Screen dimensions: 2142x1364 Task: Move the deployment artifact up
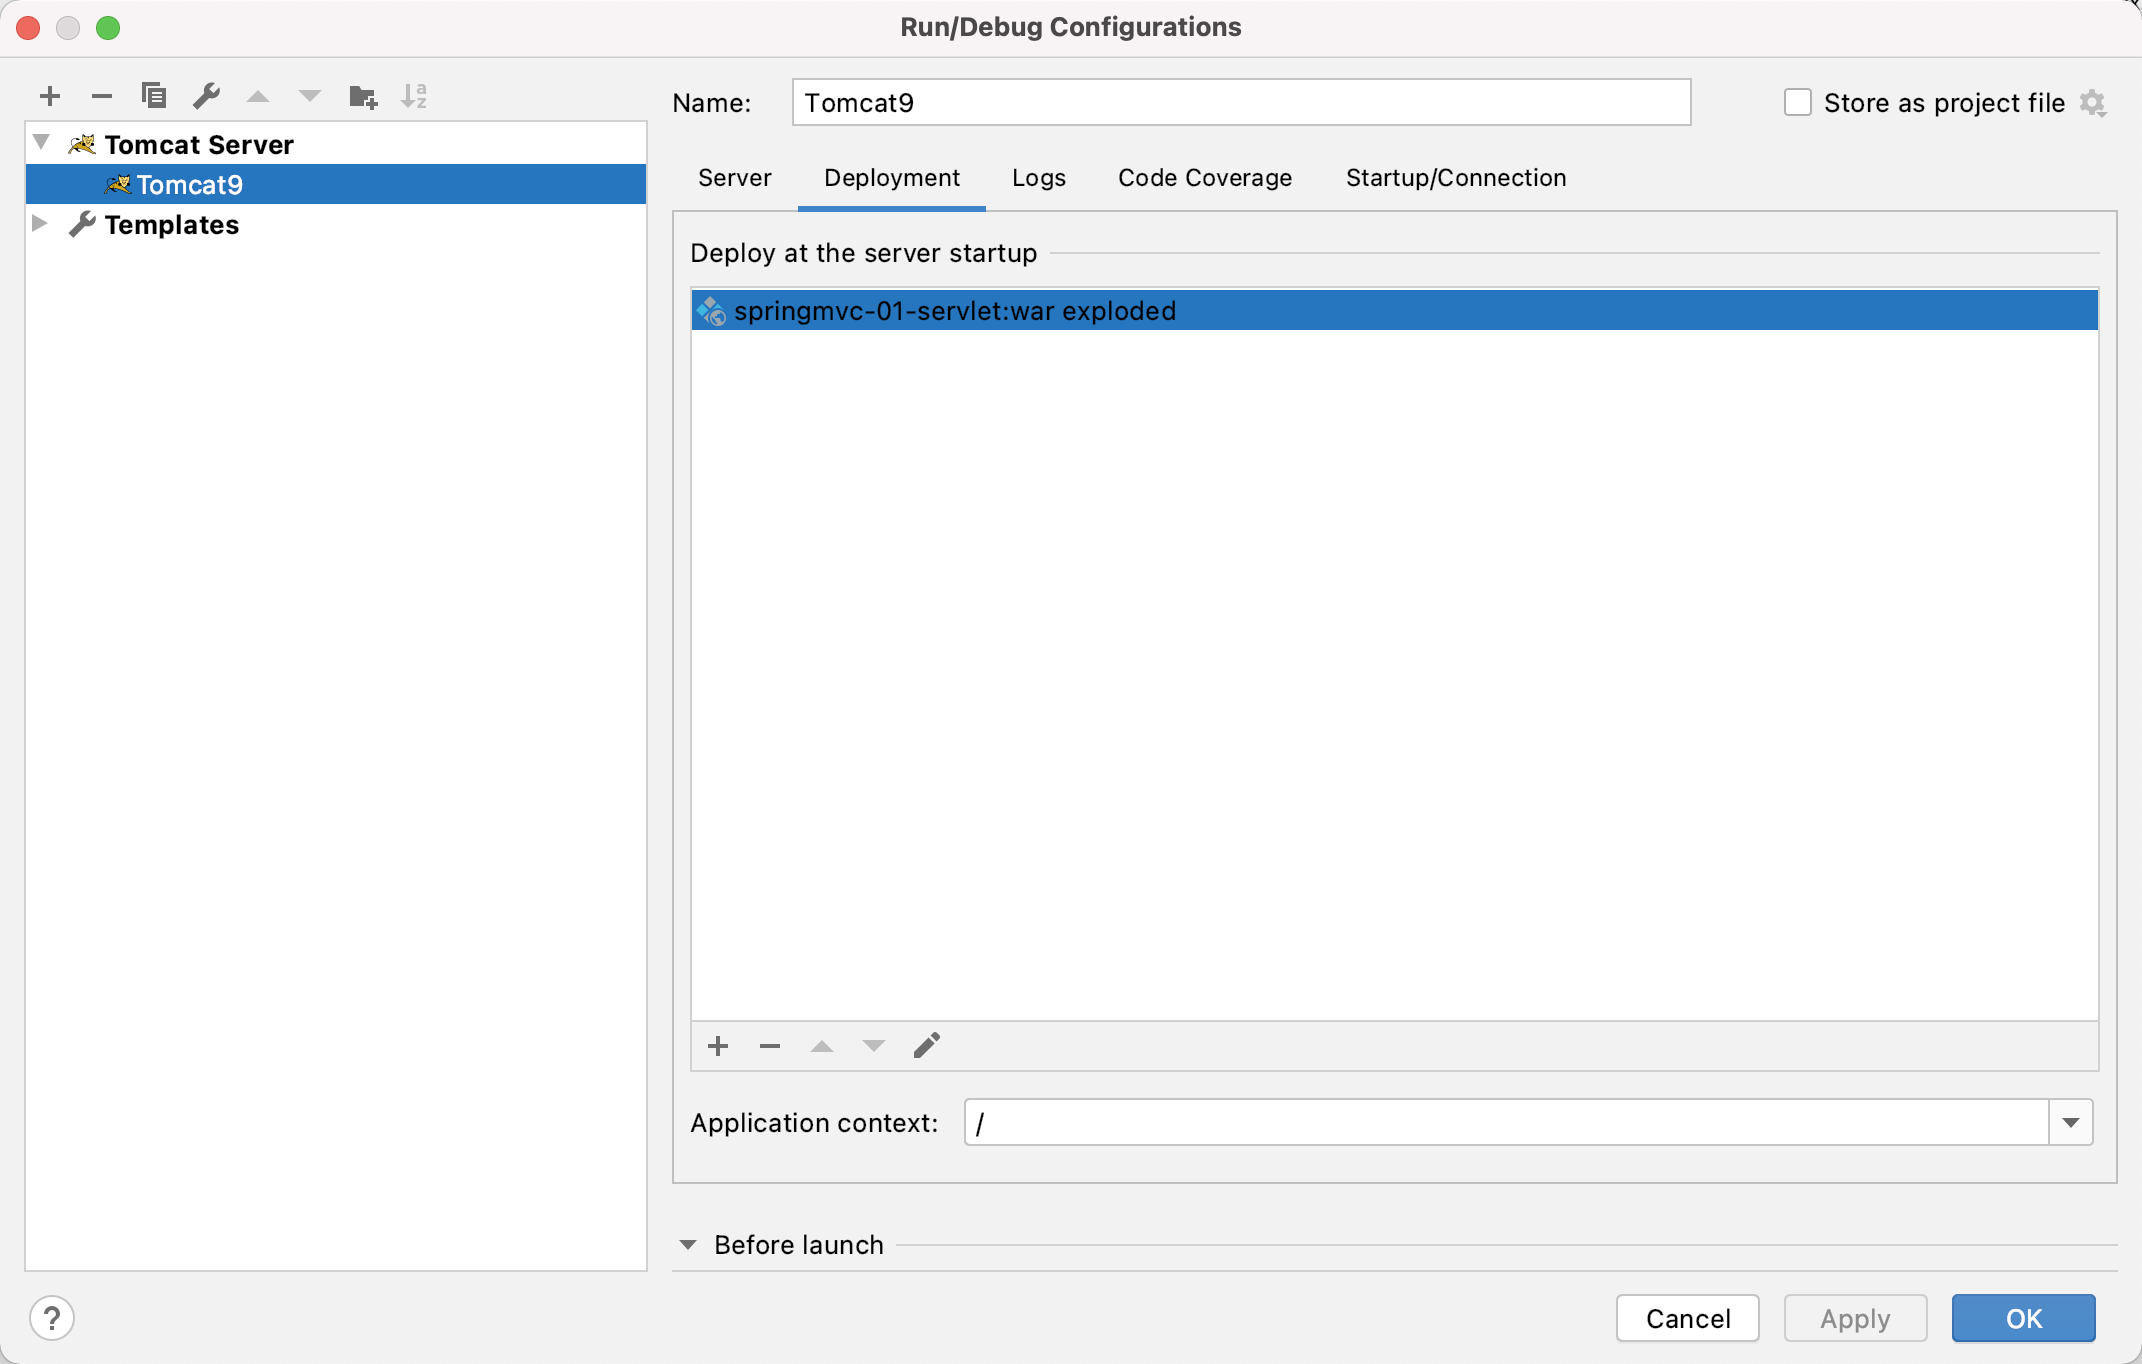point(822,1046)
